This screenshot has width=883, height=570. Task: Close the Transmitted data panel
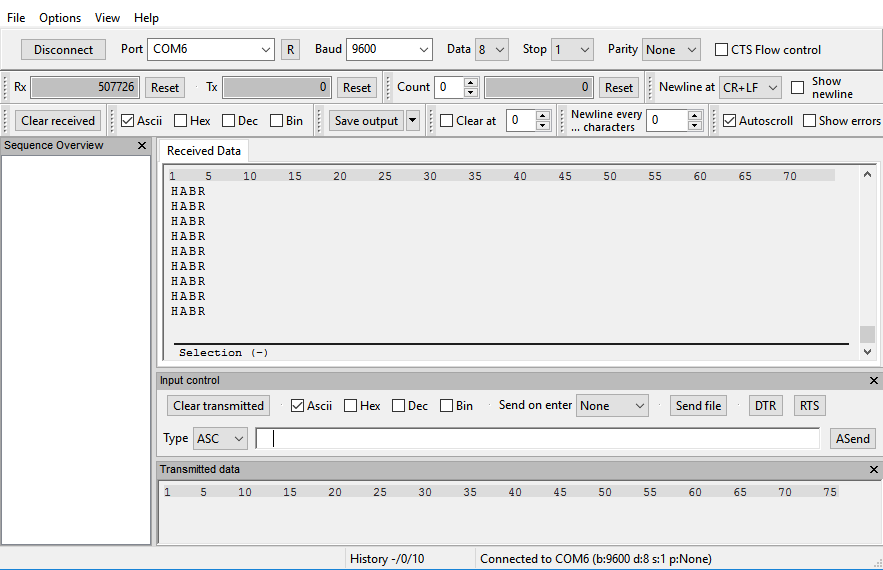pos(873,469)
